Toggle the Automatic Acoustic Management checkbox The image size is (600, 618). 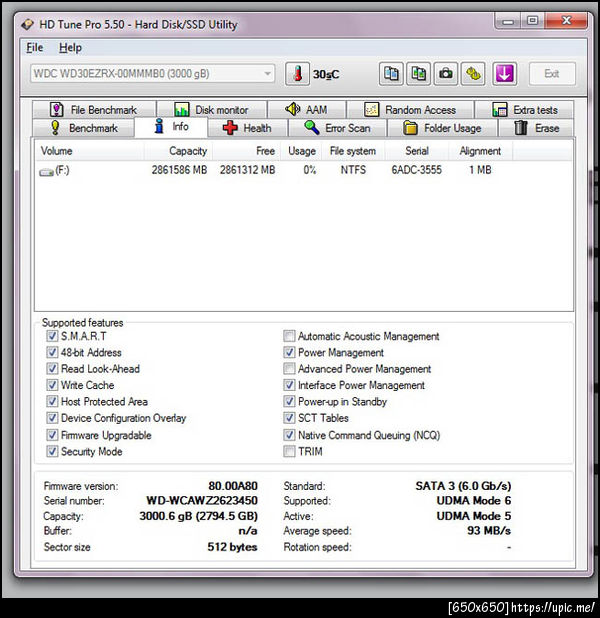click(289, 336)
